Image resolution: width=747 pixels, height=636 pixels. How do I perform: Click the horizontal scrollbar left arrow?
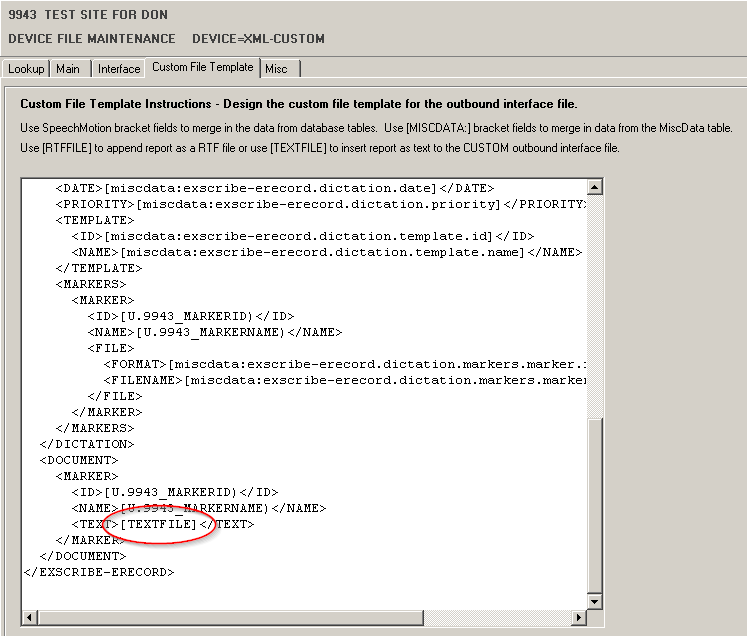click(x=29, y=617)
